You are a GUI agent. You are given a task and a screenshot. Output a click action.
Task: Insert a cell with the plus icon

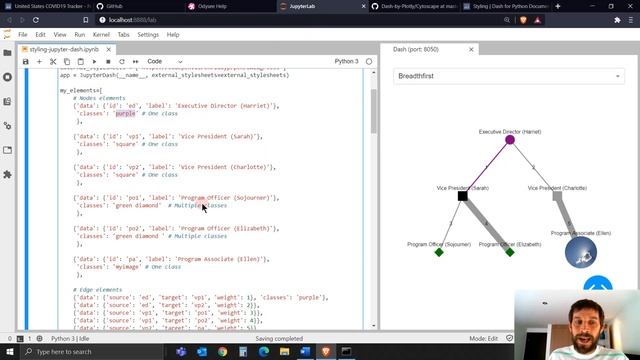tap(39, 62)
